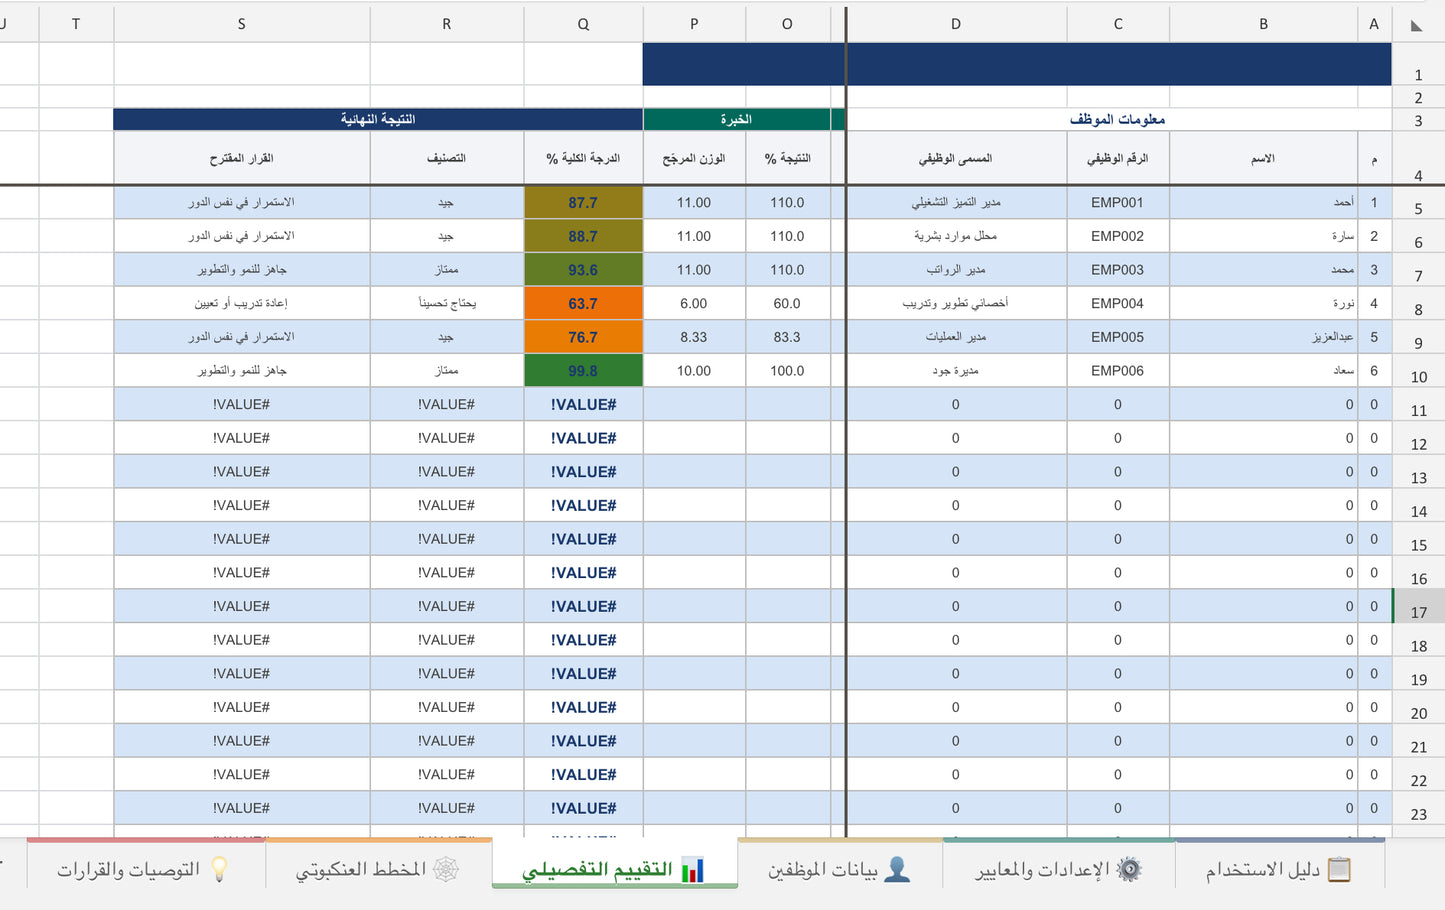Click the الرقم الوظيفي heading cell
Image resolution: width=1445 pixels, height=910 pixels.
pyautogui.click(x=1118, y=158)
